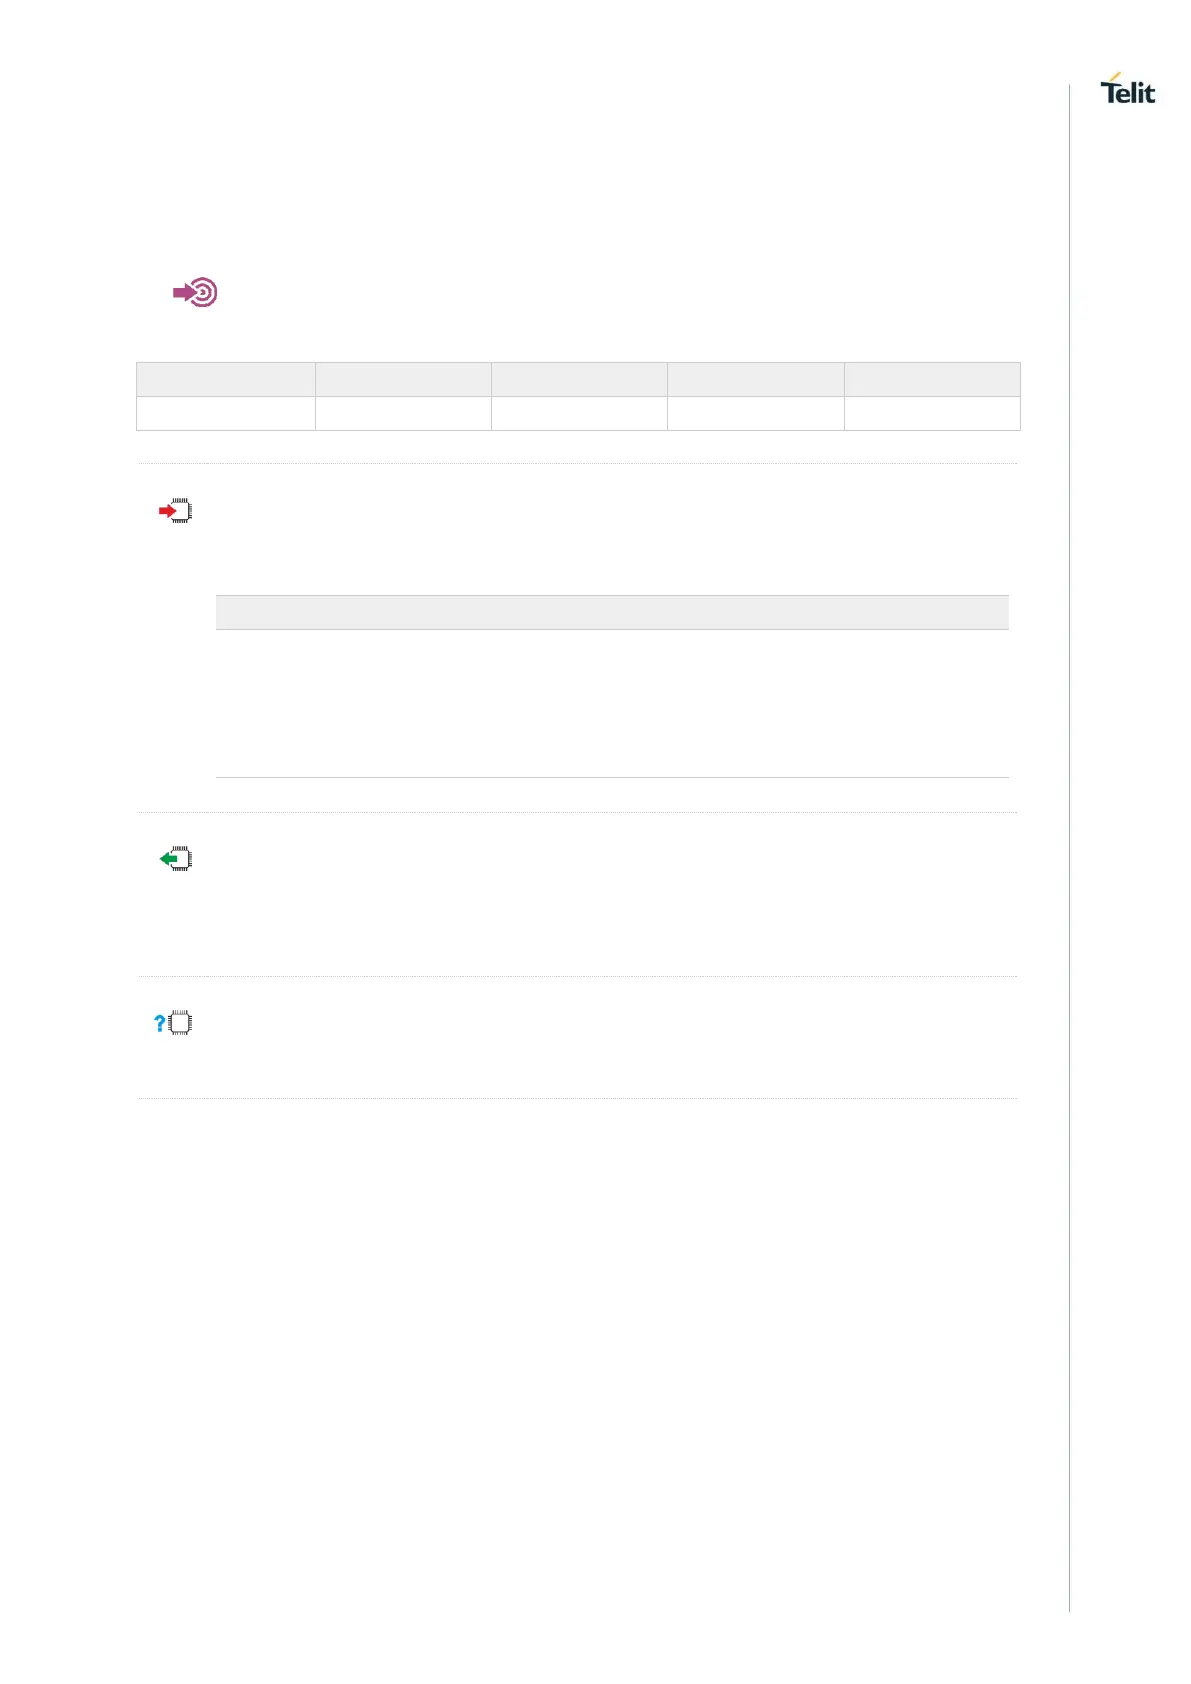
Task: Select first header cell of the five-column table
Action: [226, 380]
